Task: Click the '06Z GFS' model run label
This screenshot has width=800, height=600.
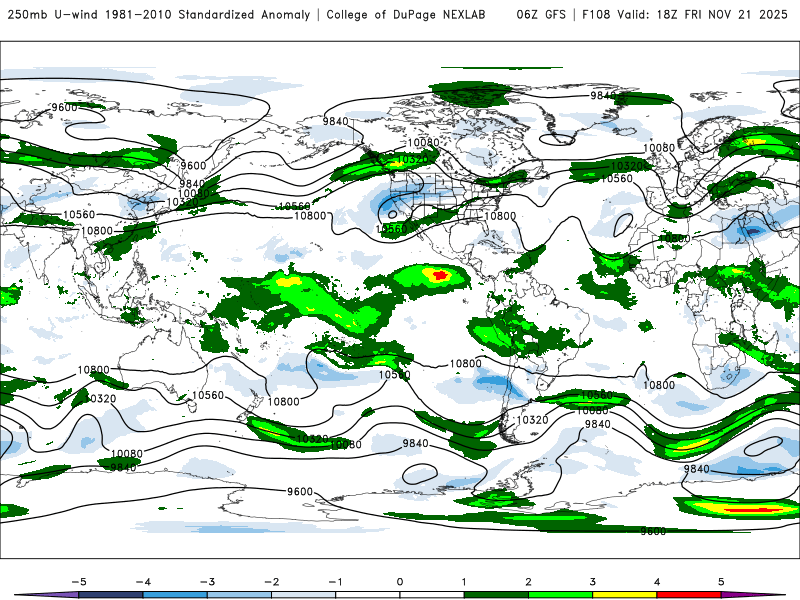Action: pos(541,15)
